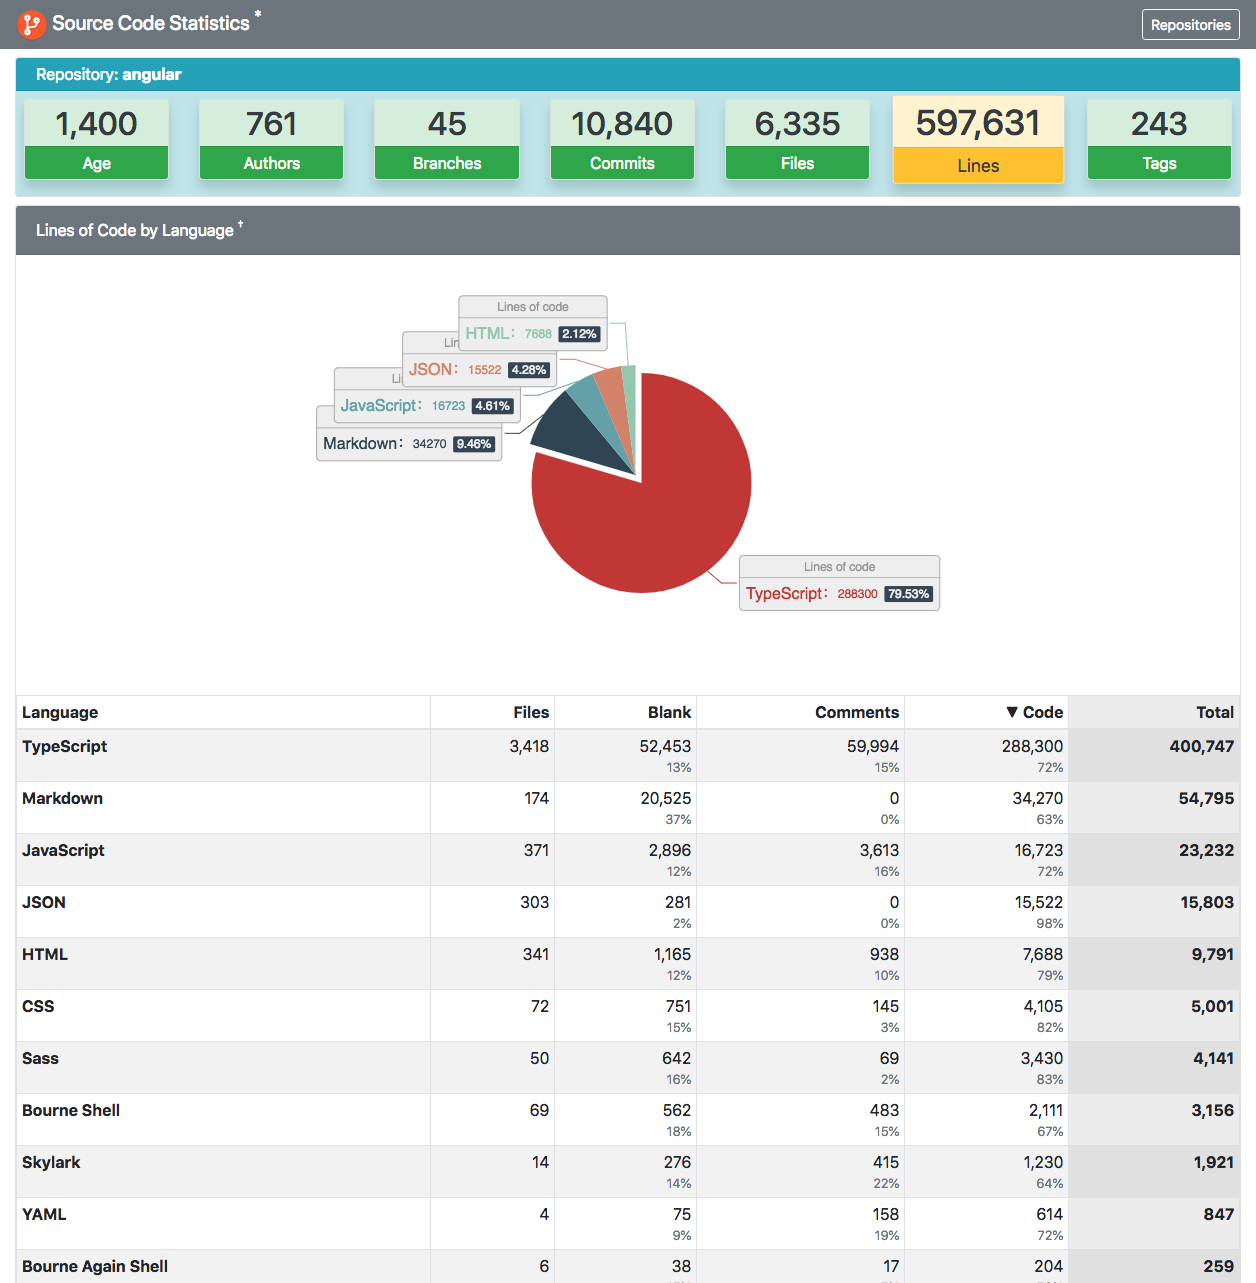Select the Lines stat card

coord(978,140)
